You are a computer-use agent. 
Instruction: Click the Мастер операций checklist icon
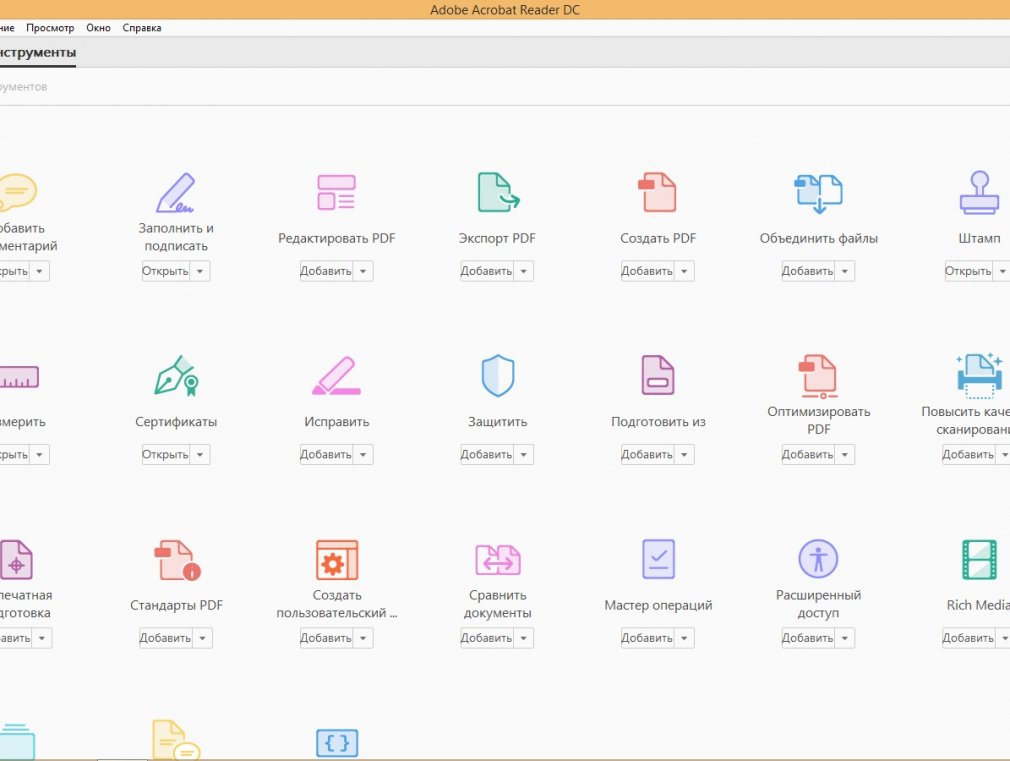(658, 559)
